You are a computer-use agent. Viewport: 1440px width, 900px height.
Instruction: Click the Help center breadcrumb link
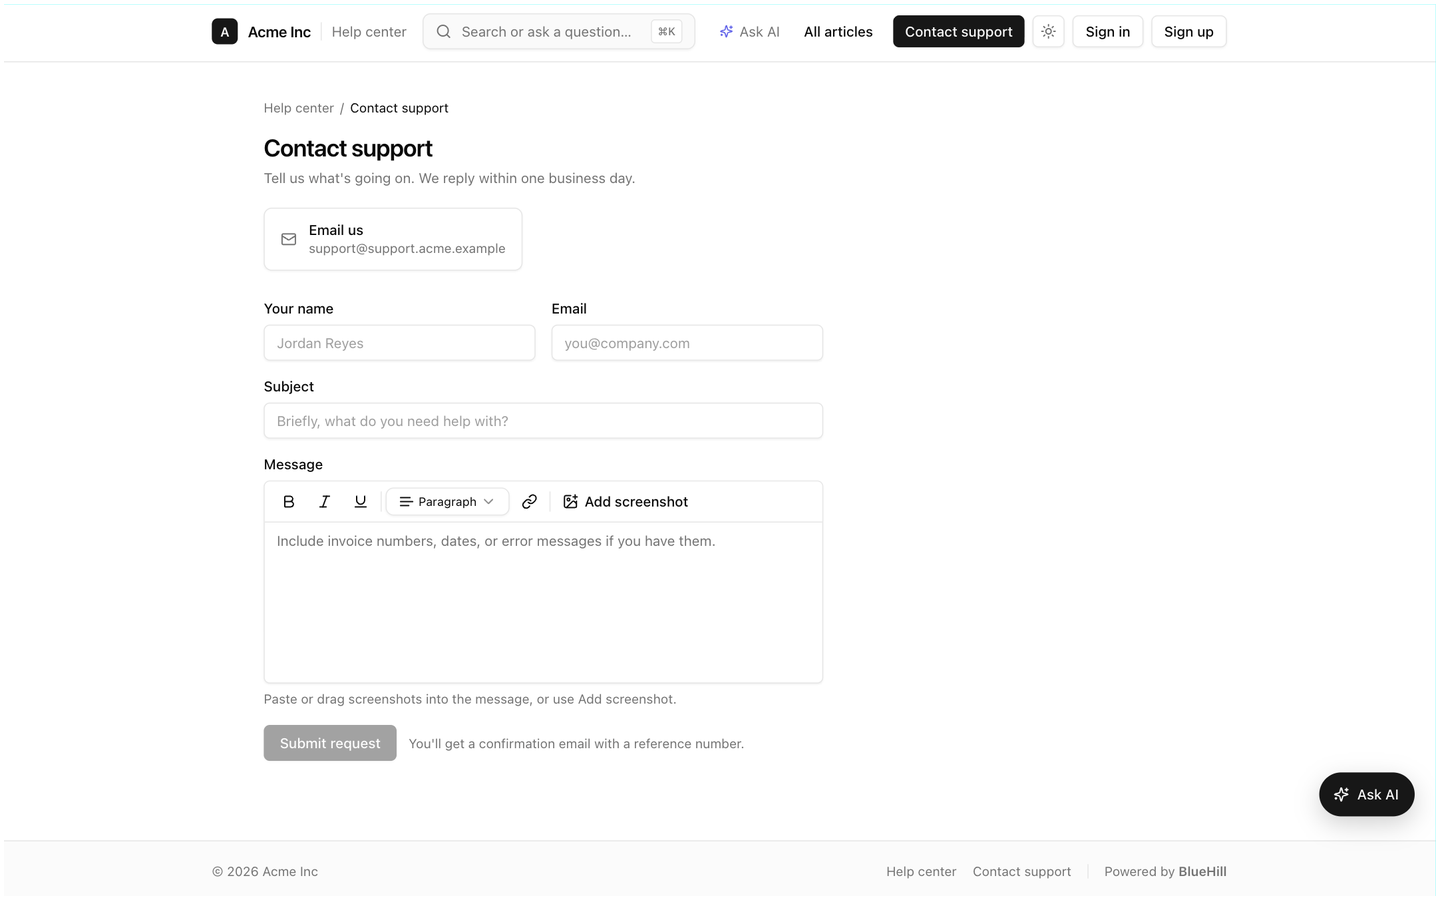299,108
